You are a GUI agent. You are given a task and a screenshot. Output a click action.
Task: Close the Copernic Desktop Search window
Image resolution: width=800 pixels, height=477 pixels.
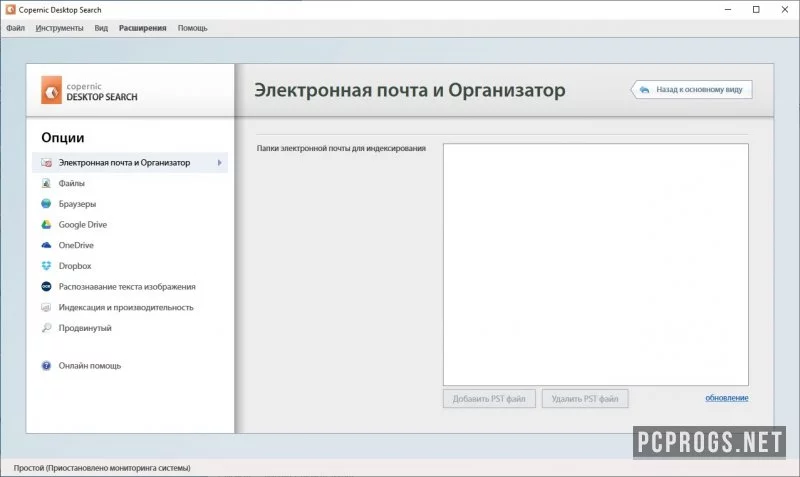(785, 10)
